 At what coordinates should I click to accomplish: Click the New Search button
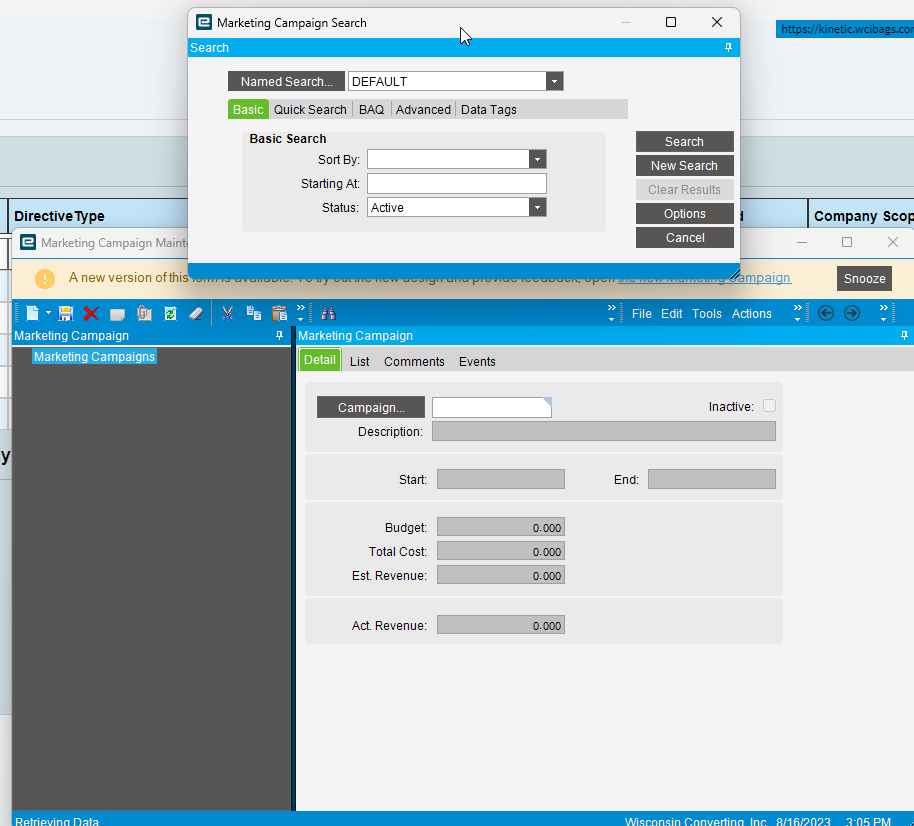tap(684, 166)
